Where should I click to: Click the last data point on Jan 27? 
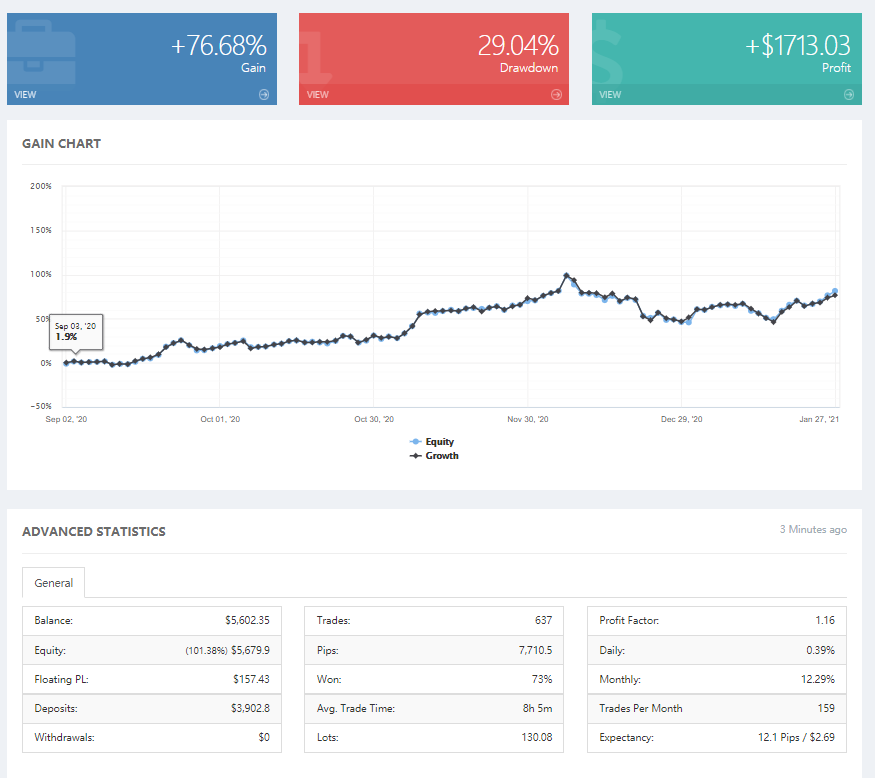coord(835,295)
